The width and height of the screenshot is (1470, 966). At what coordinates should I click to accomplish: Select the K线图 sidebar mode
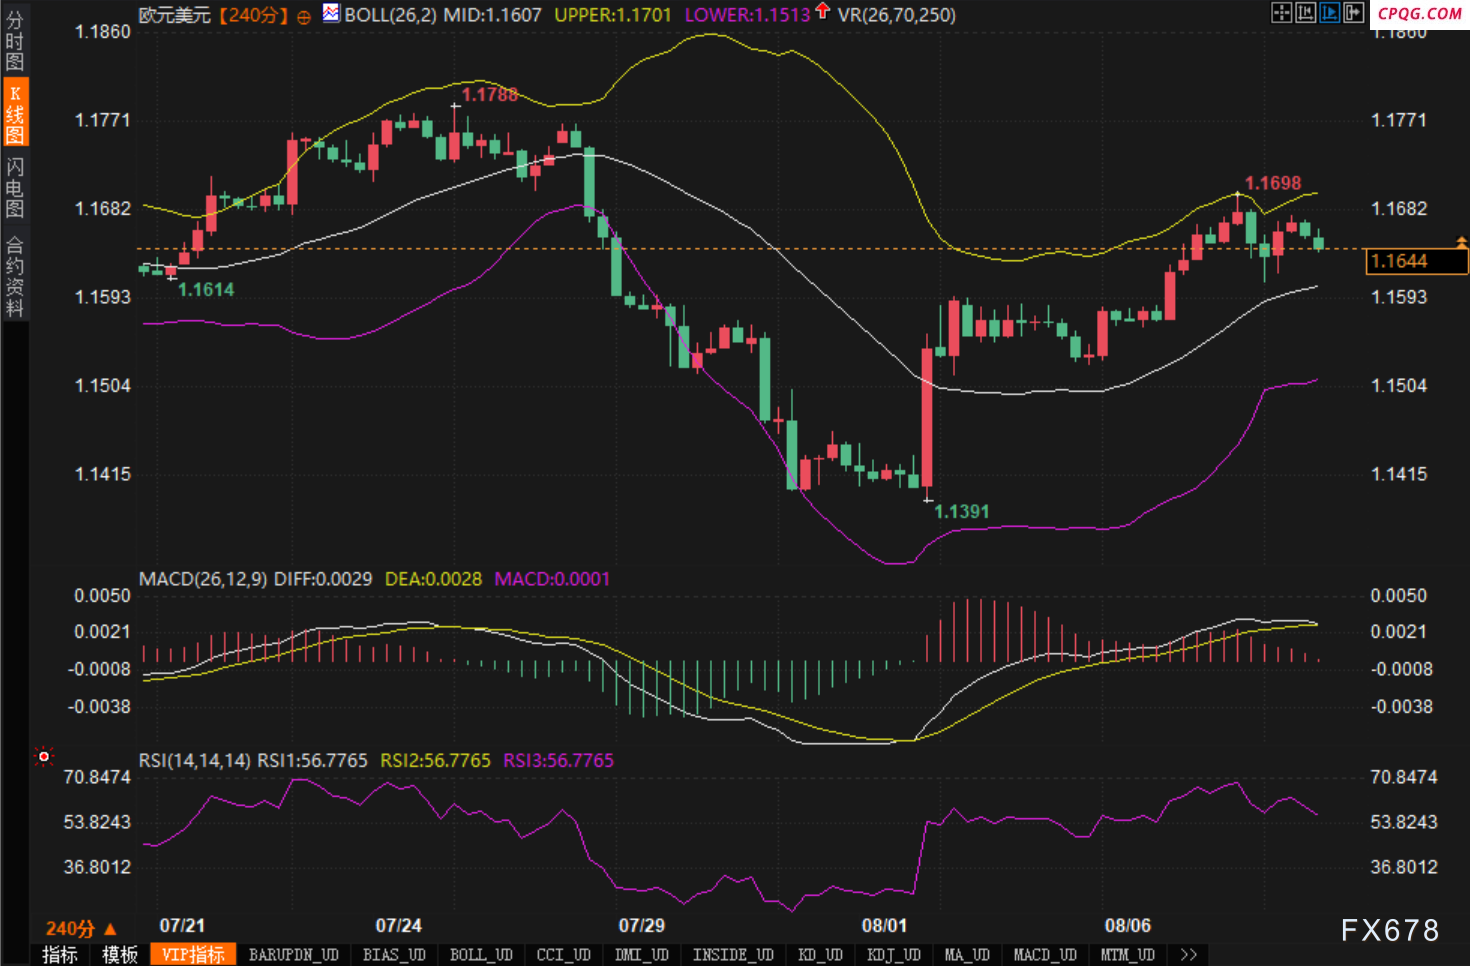[14, 114]
